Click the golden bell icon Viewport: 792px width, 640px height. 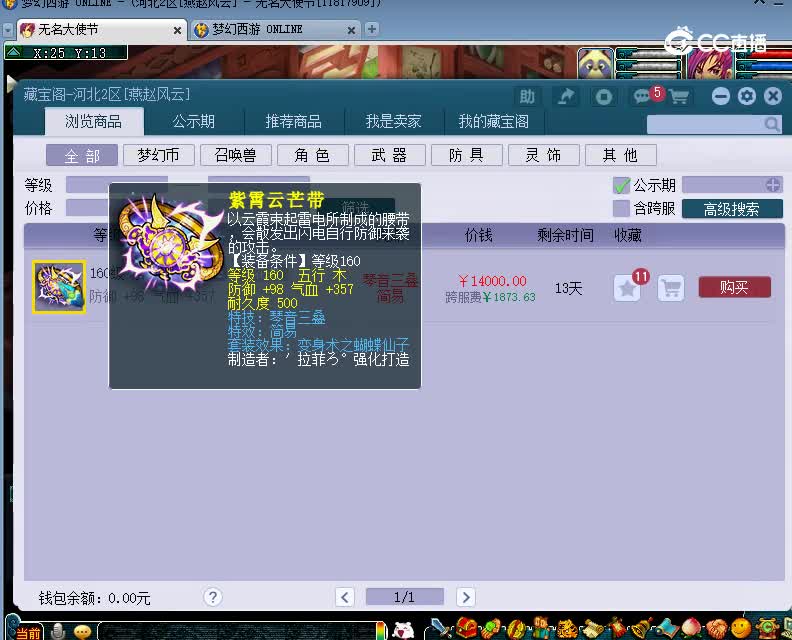click(641, 628)
